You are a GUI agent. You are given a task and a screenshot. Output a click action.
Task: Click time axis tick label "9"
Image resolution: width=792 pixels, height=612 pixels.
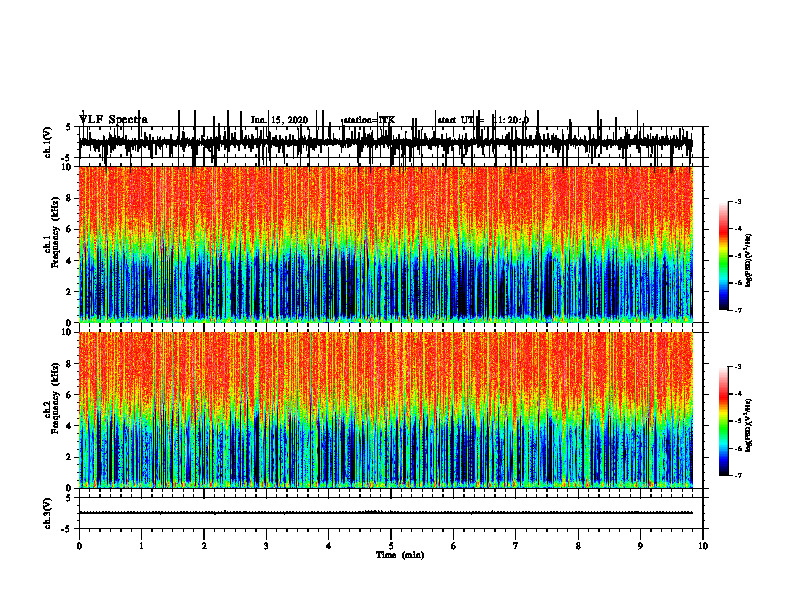640,546
